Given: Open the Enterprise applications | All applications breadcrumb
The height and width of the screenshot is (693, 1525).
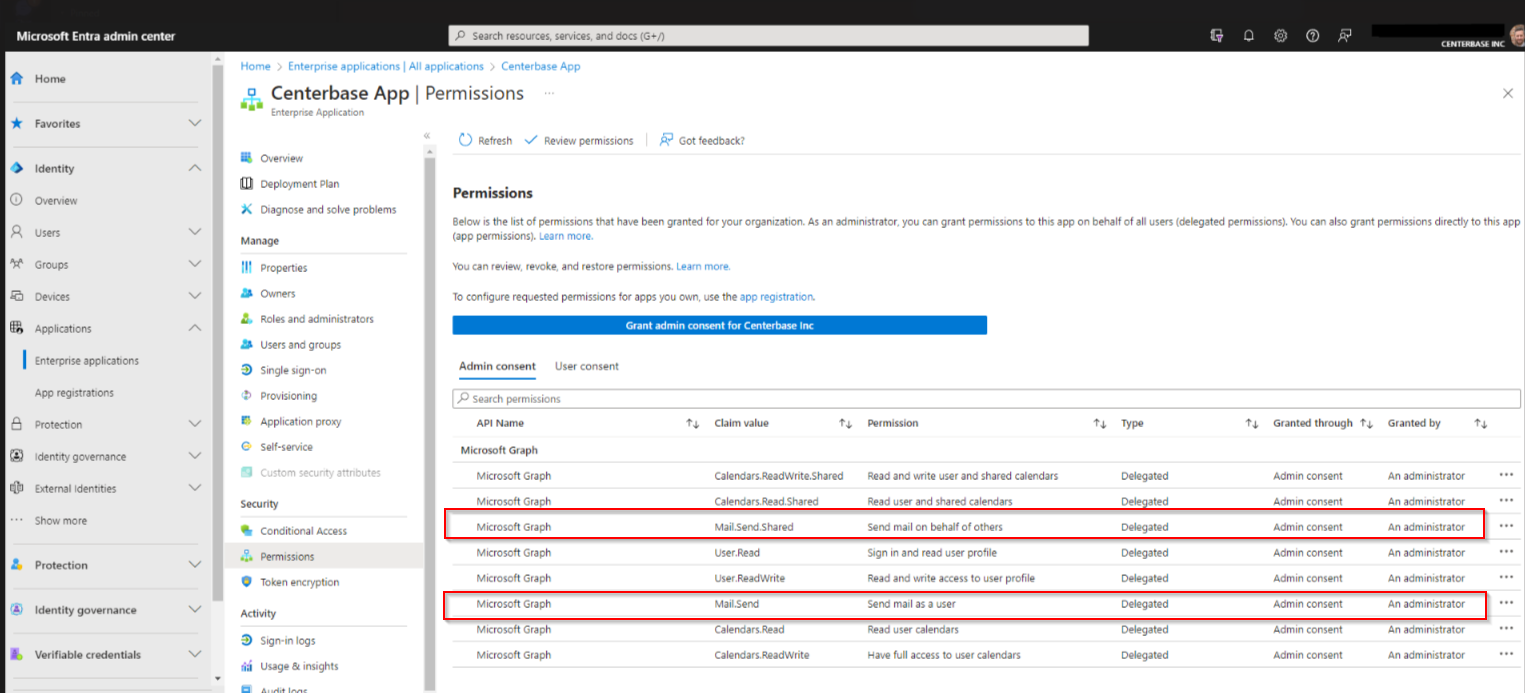Looking at the screenshot, I should click(386, 66).
